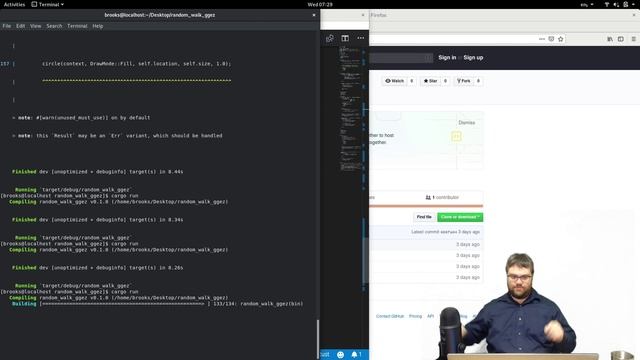Viewport: 640px width, 360px height.
Task: Close the Terminal window
Action: click(314, 15)
